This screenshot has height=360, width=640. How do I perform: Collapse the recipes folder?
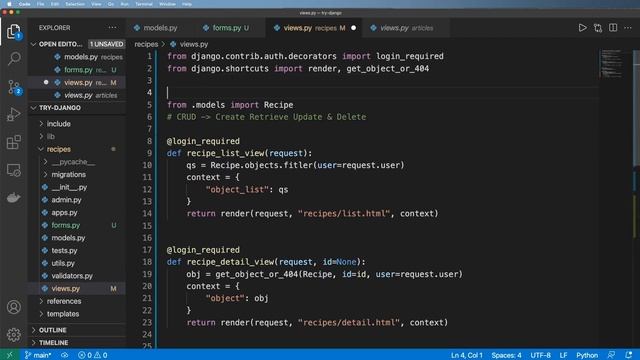coord(58,149)
